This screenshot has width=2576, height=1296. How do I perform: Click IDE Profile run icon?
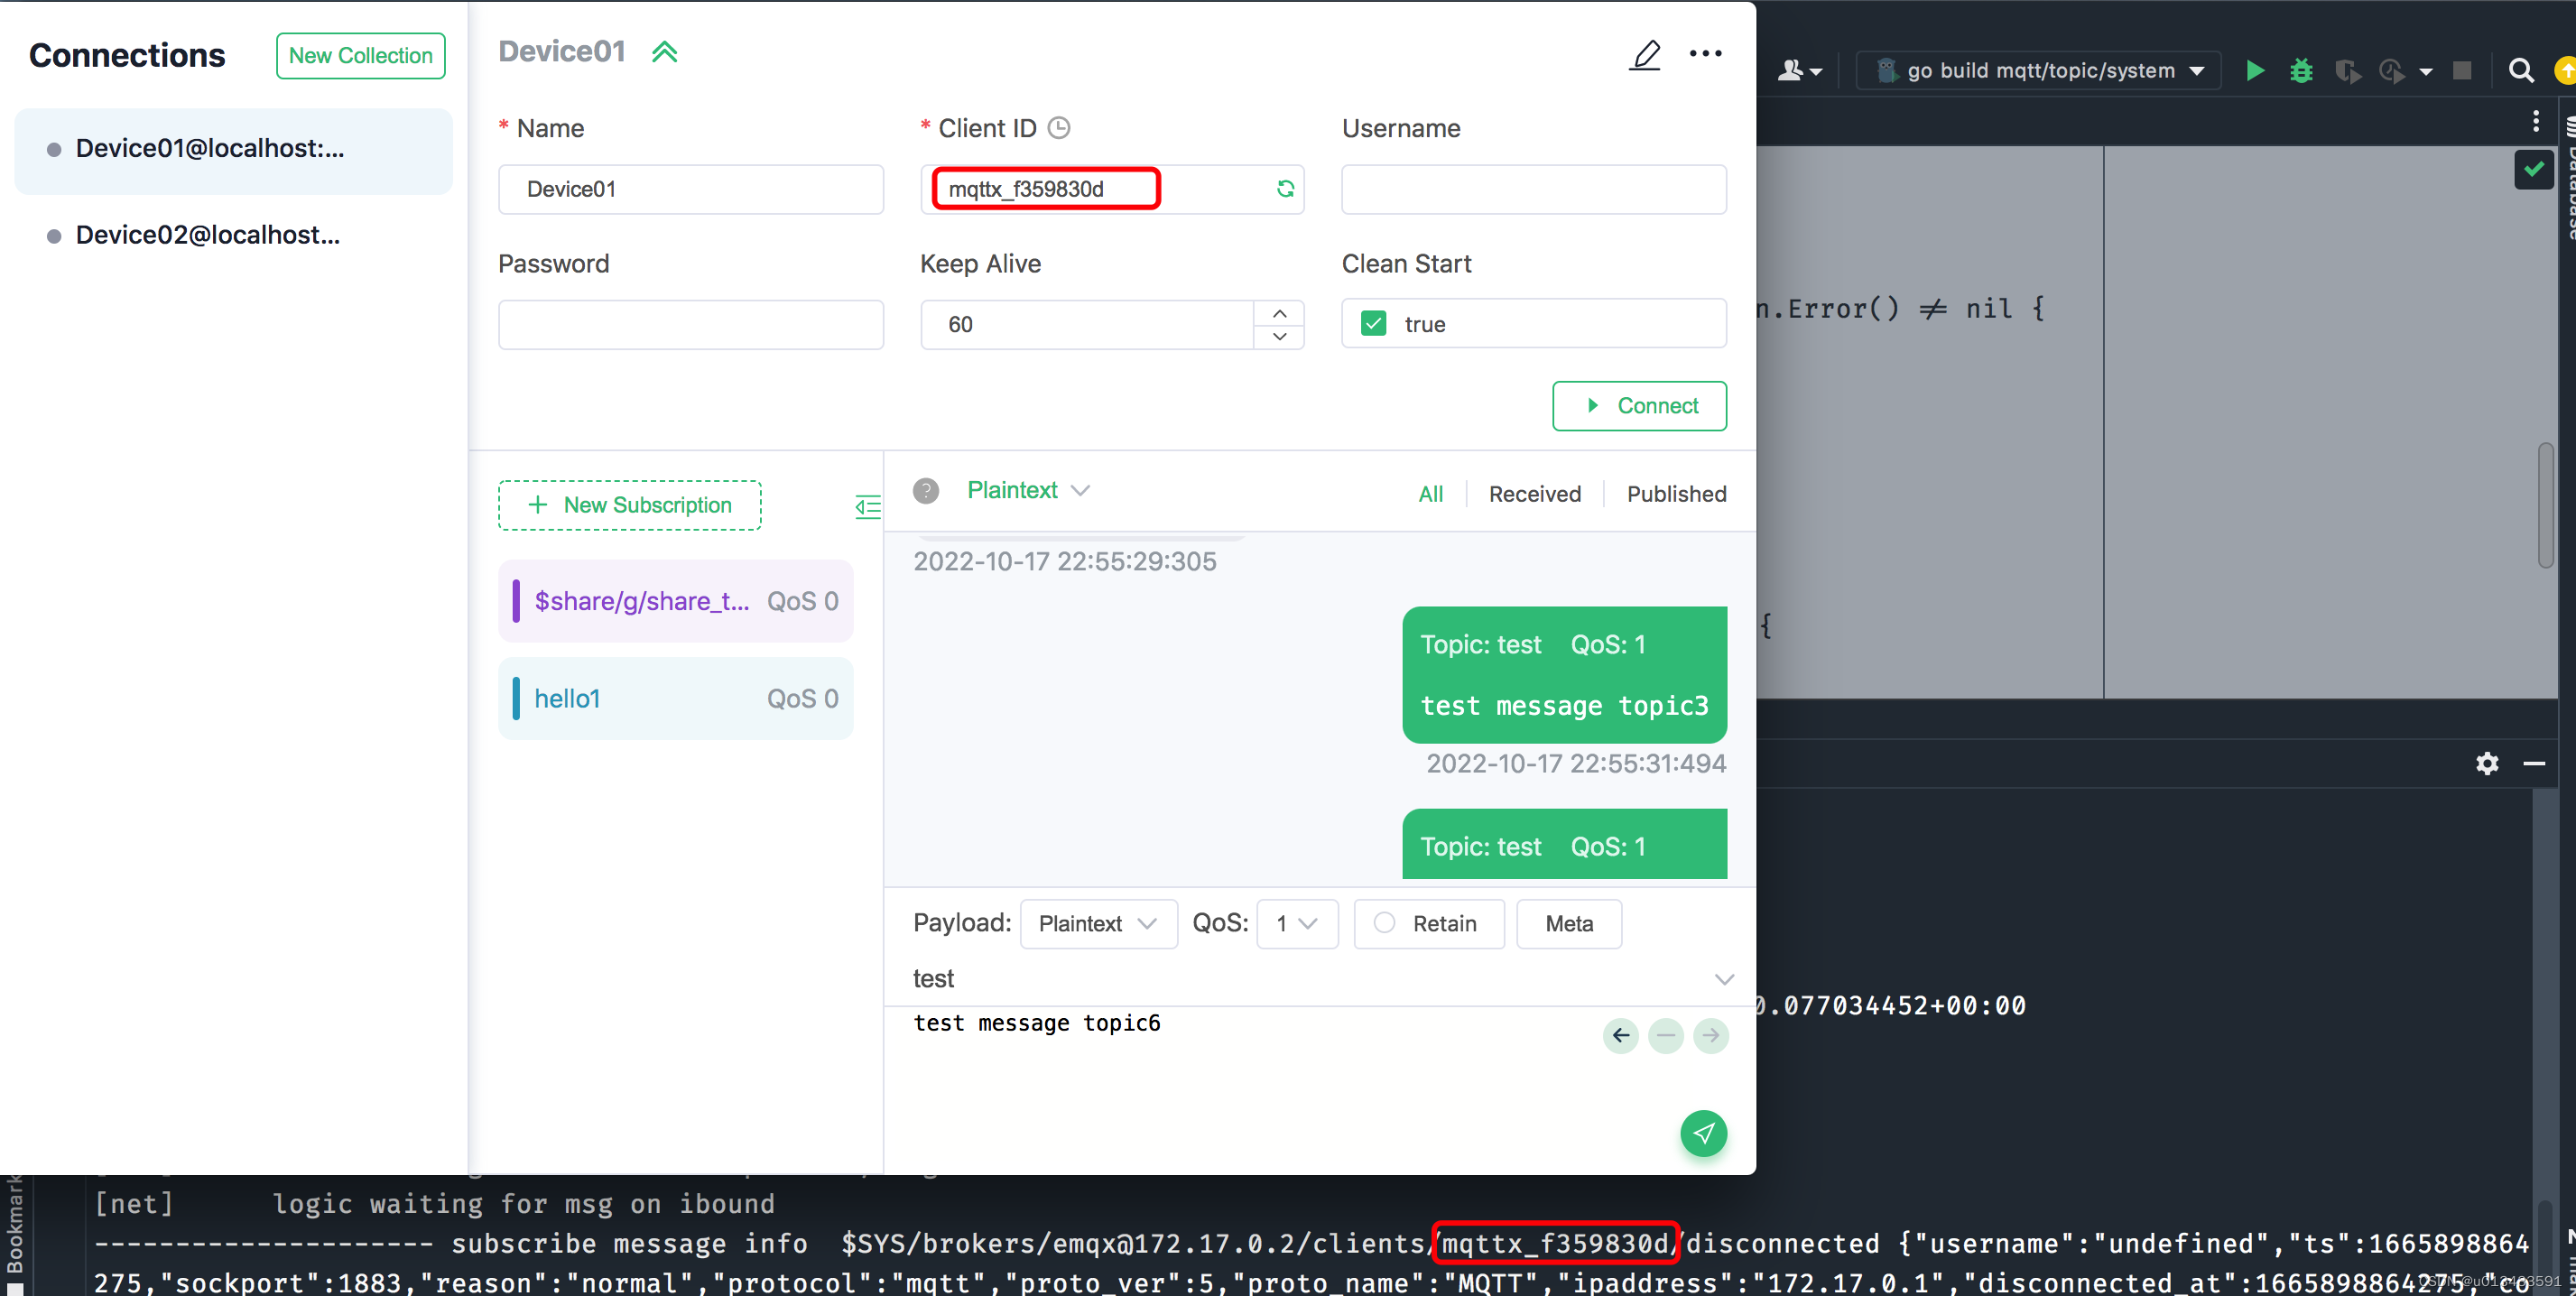pos(2392,71)
